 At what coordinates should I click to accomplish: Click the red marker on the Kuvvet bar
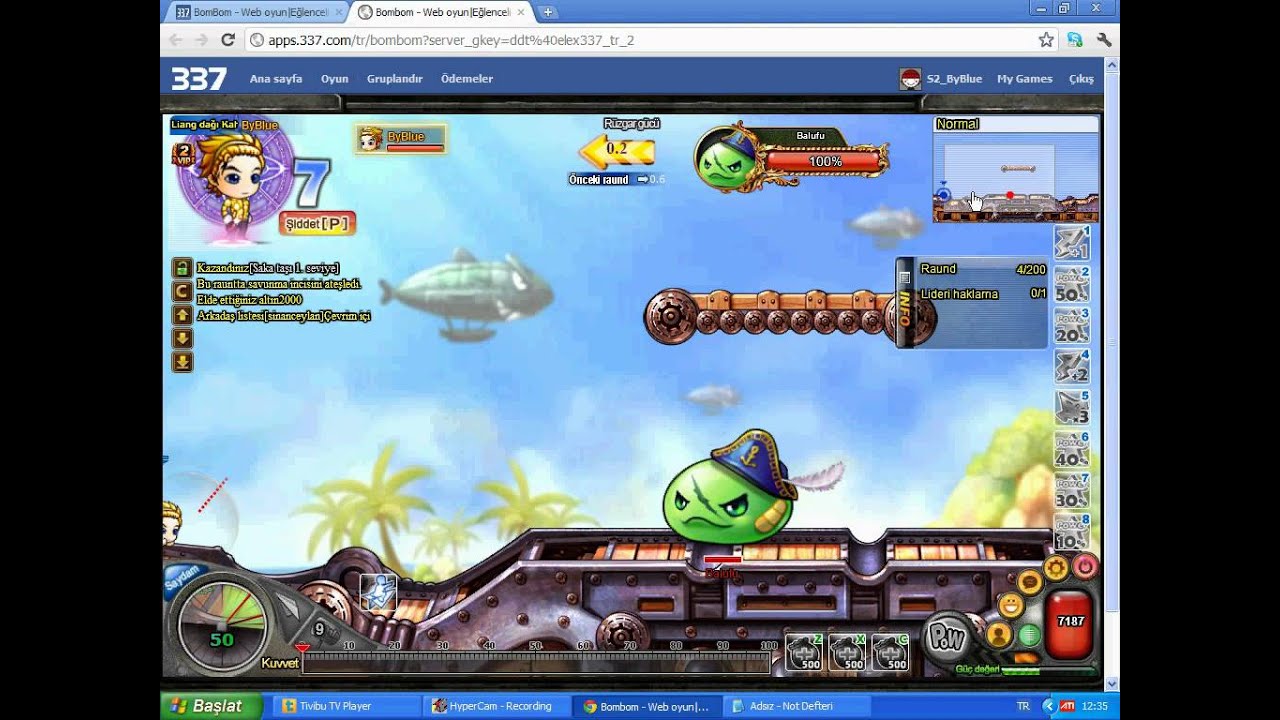point(302,648)
